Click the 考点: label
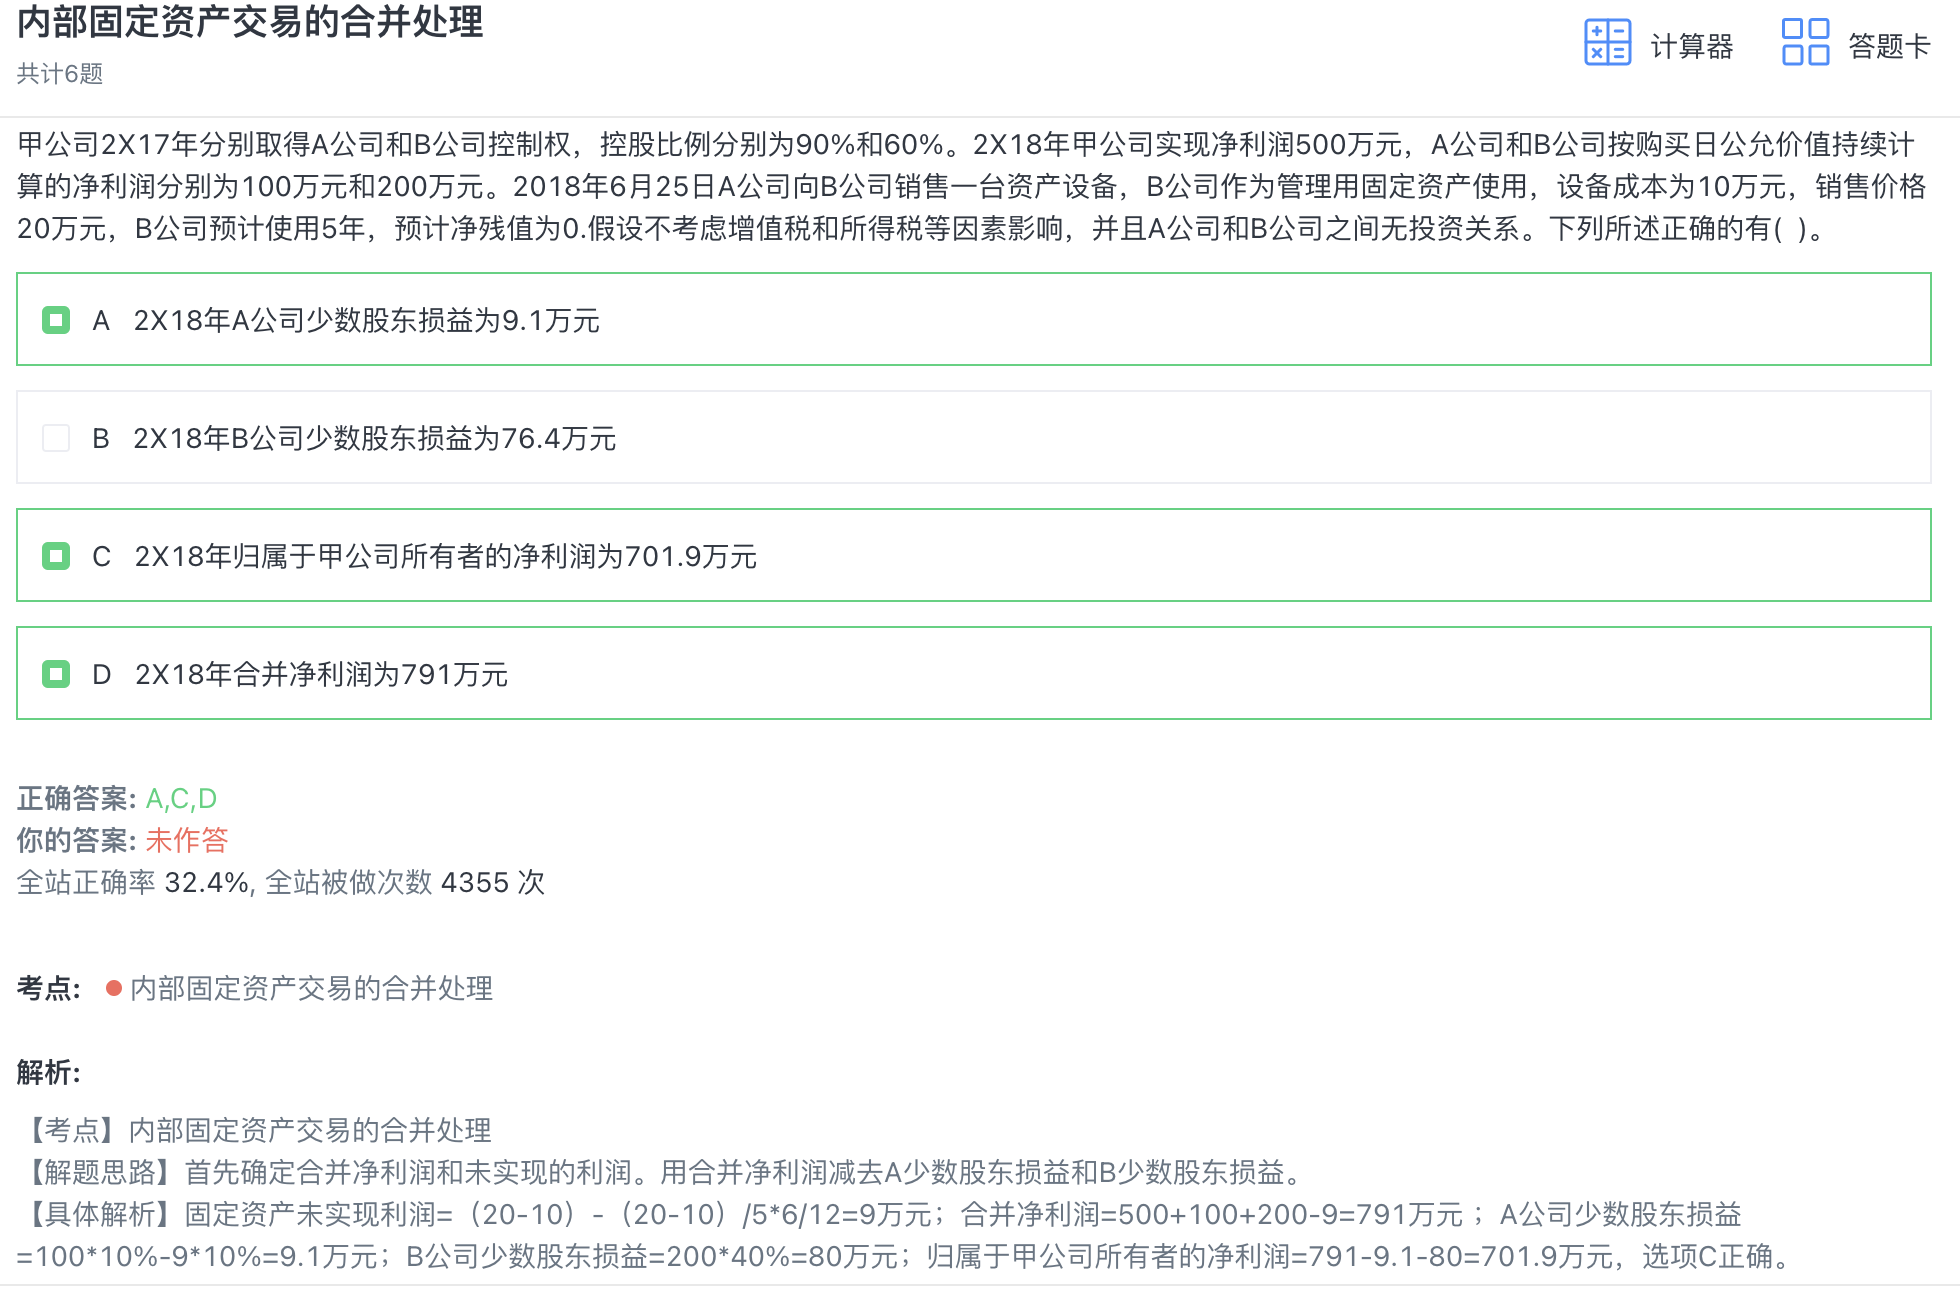This screenshot has height=1304, width=1960. 49,989
